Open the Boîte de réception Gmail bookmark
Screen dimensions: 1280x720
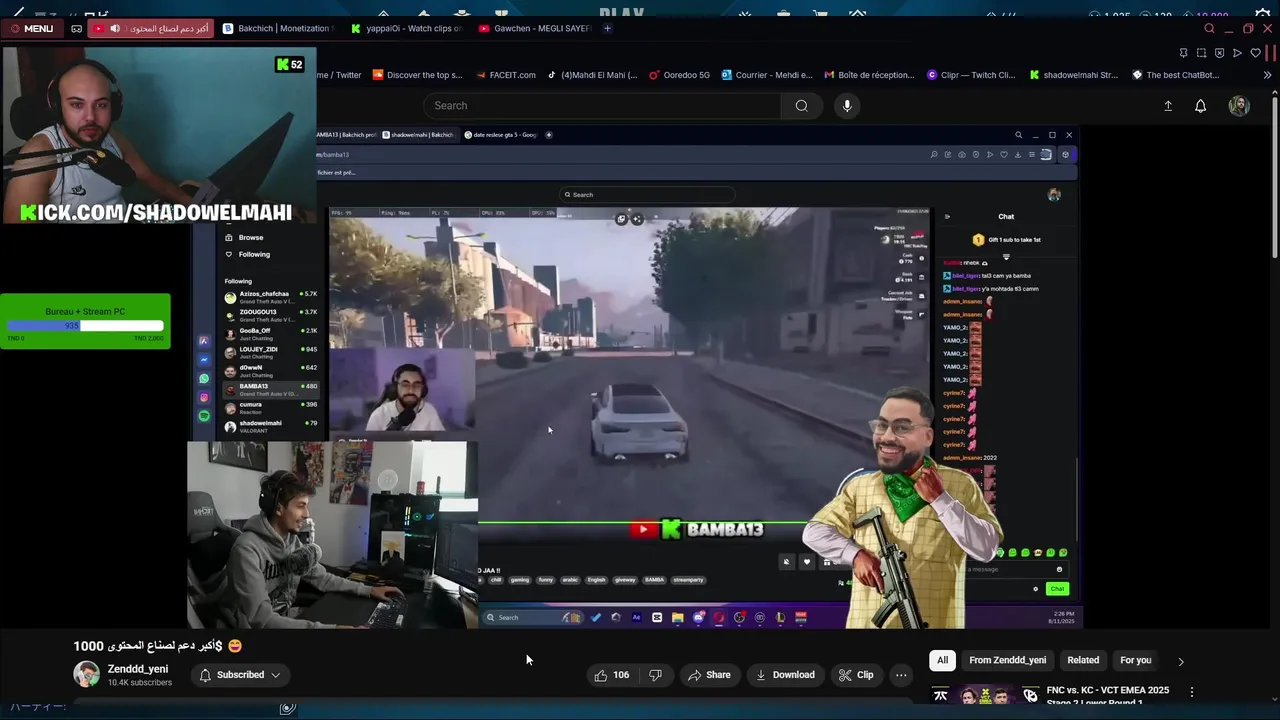coord(869,75)
